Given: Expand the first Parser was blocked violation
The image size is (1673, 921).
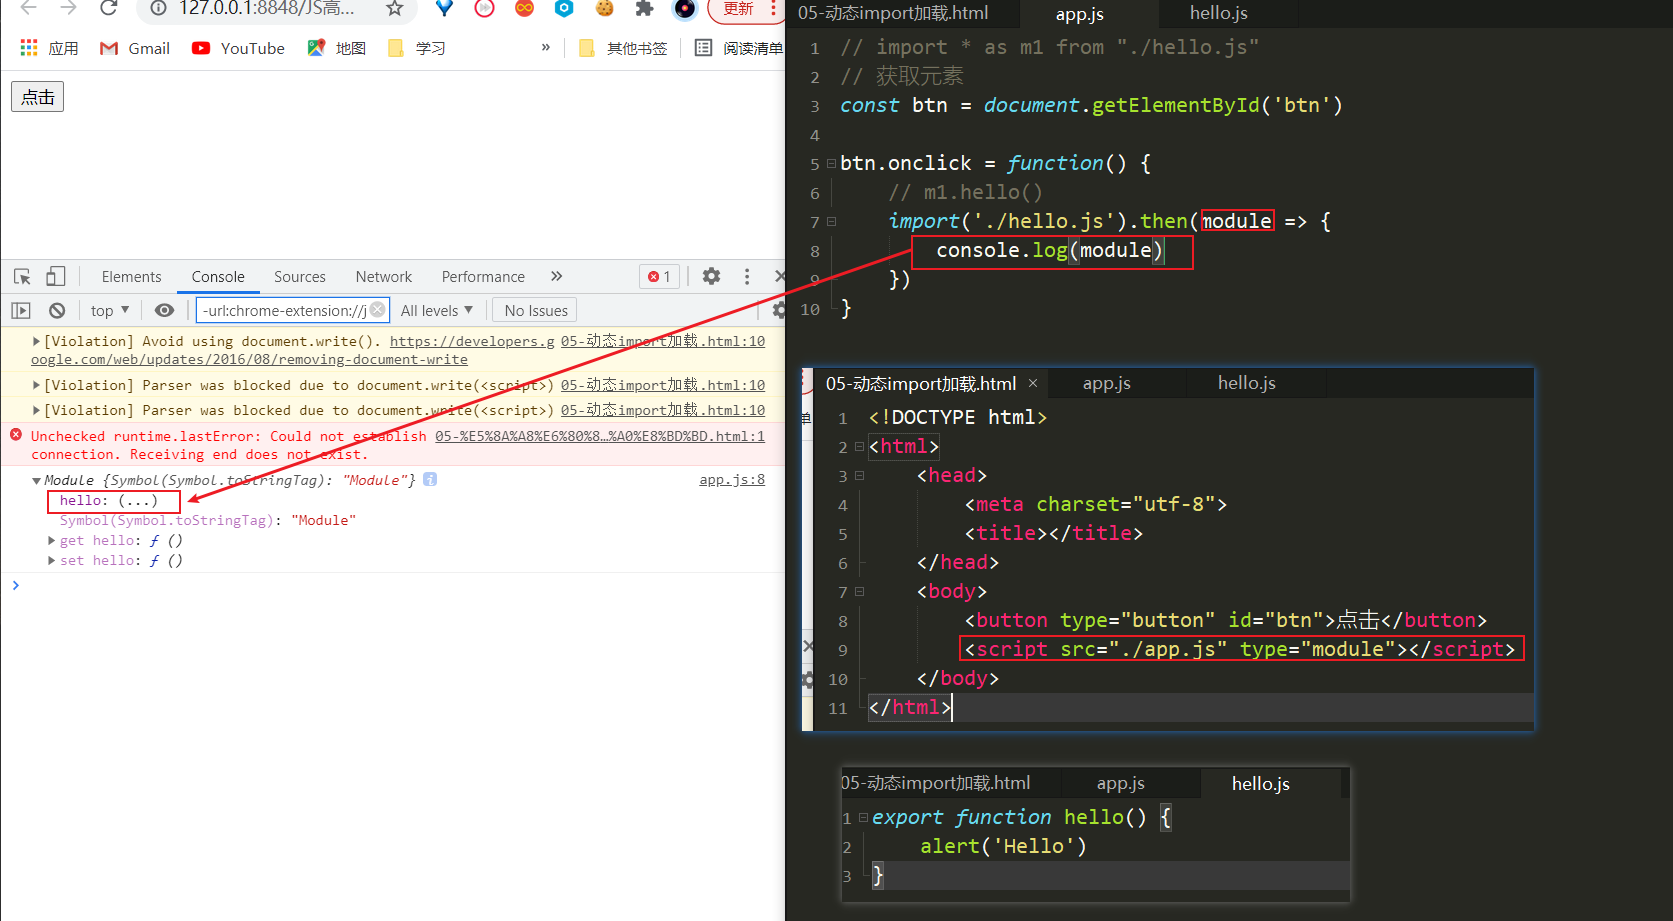Looking at the screenshot, I should click(36, 385).
